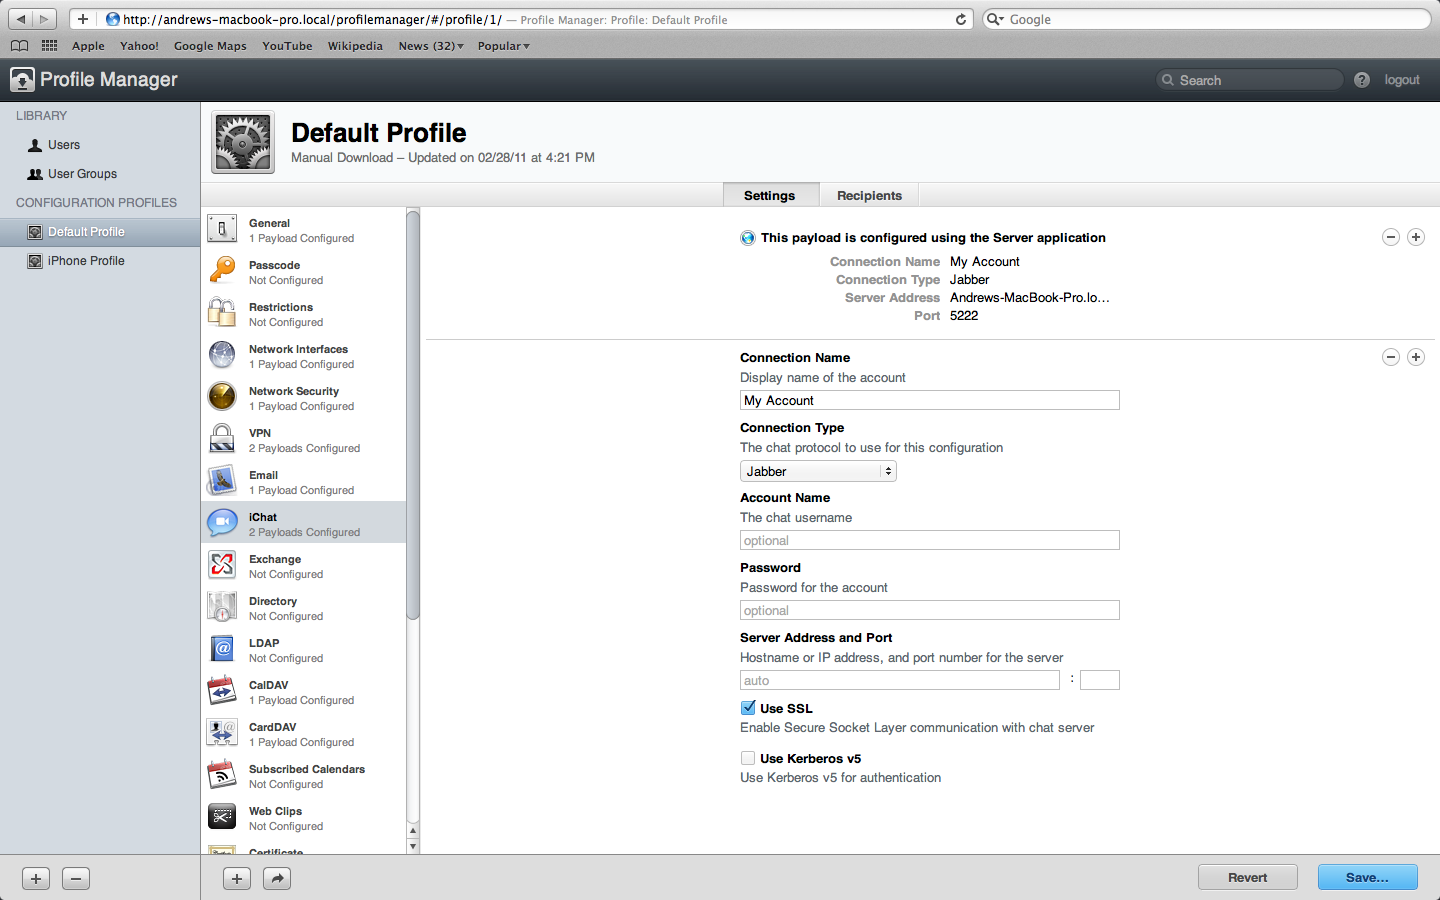
Task: Click the share arrow button
Action: [277, 879]
